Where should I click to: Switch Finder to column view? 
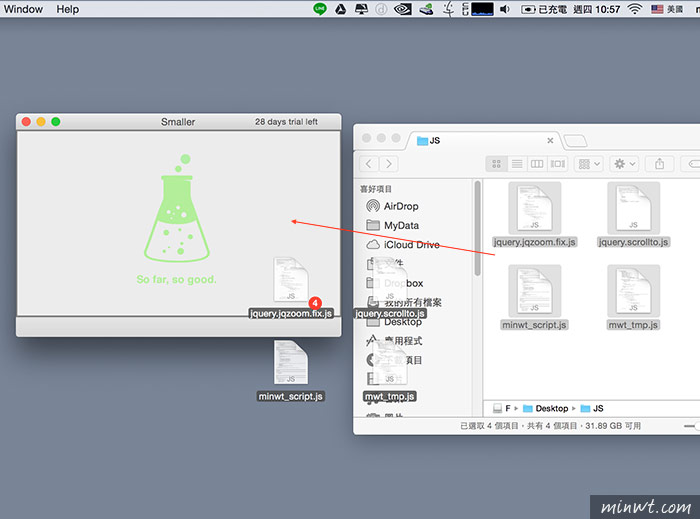pos(537,164)
